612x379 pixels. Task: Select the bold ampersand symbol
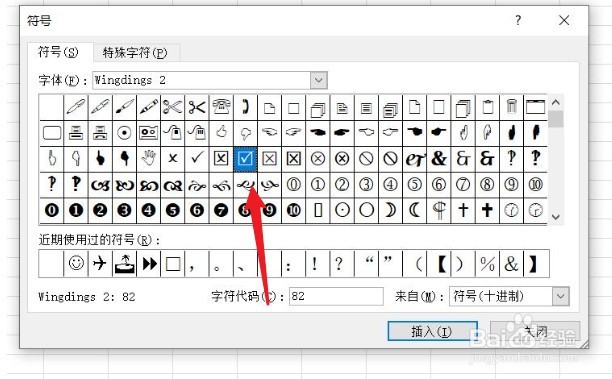pos(439,158)
